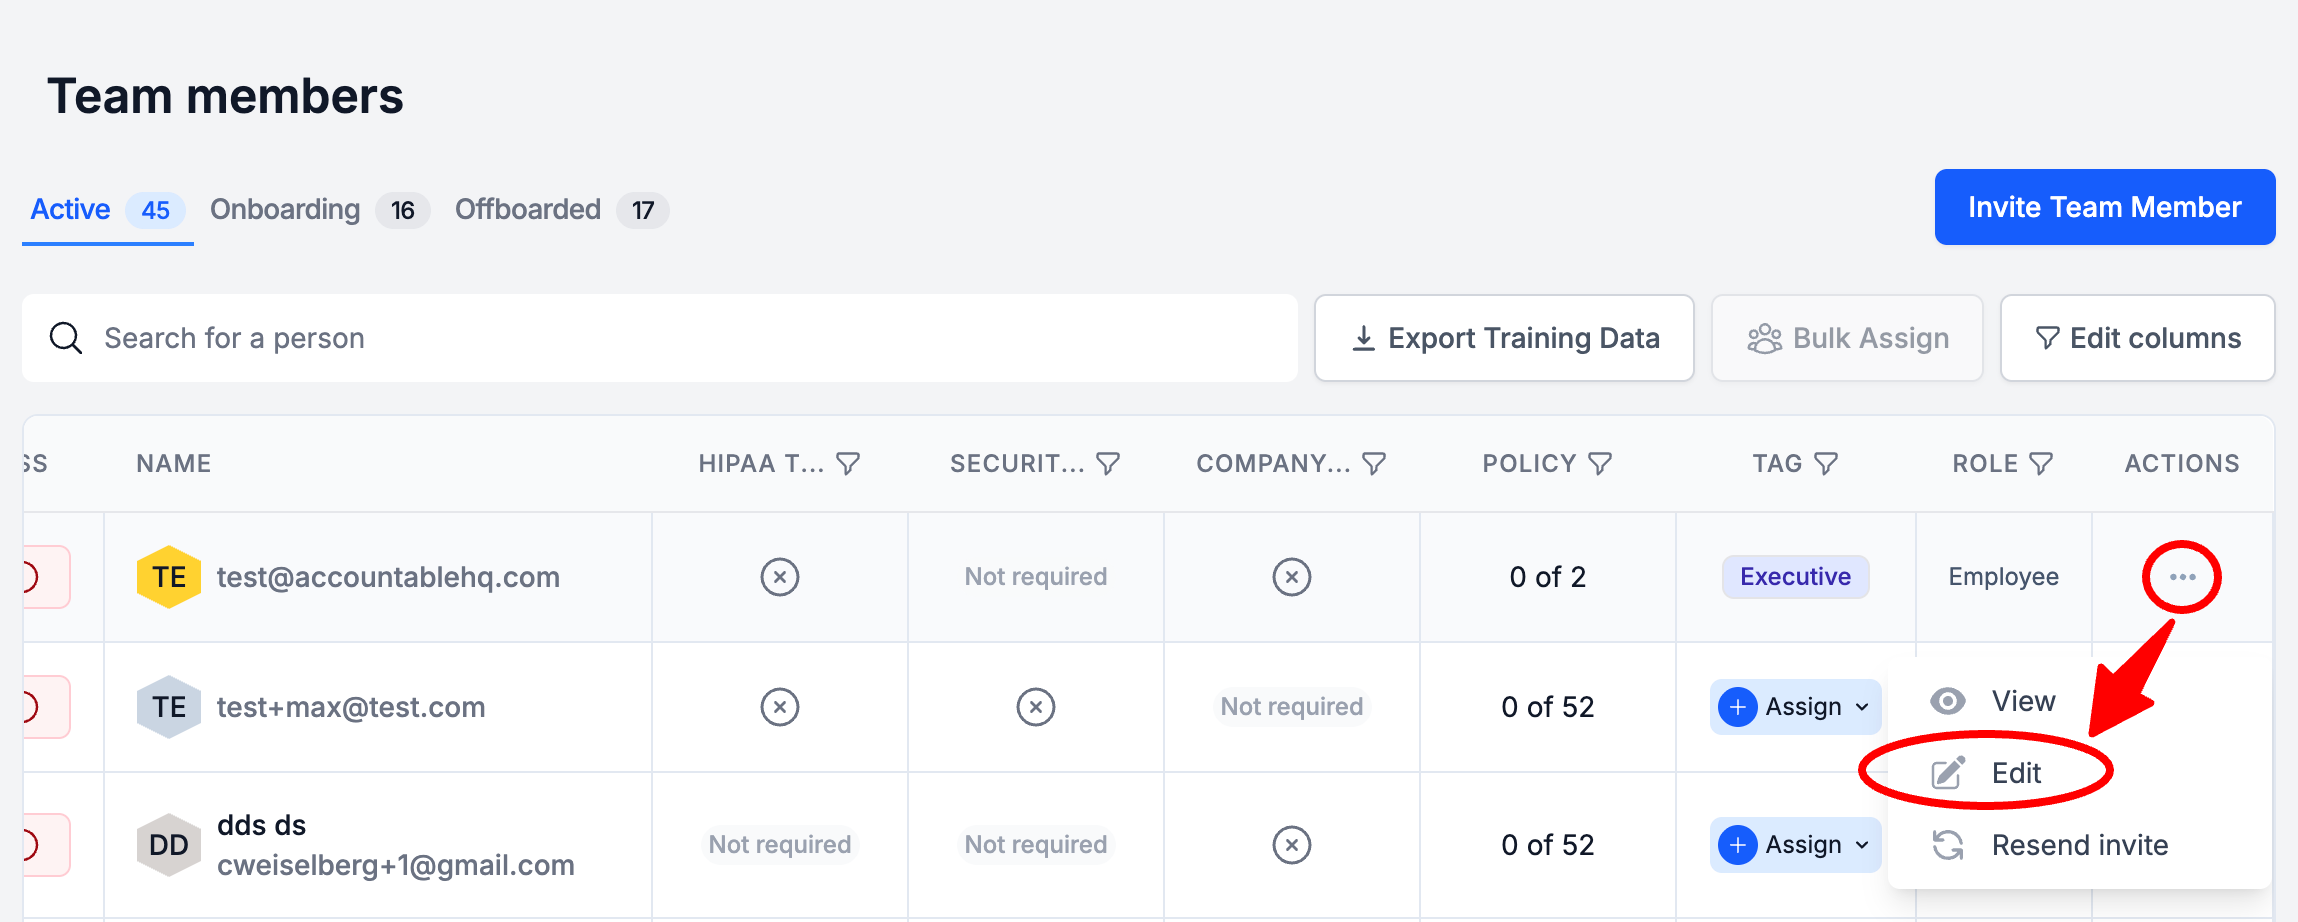Open the Edit columns selector

point(2137,338)
